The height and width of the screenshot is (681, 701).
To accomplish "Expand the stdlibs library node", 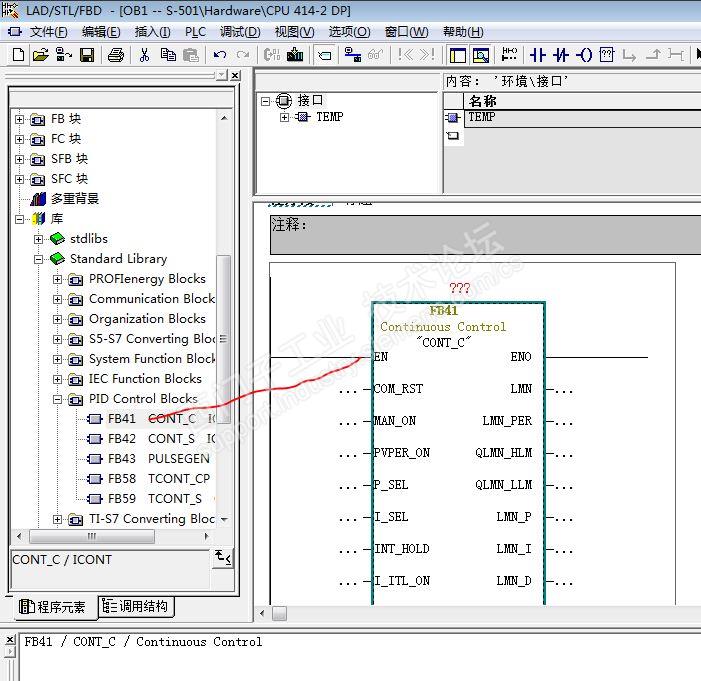I will [x=38, y=239].
